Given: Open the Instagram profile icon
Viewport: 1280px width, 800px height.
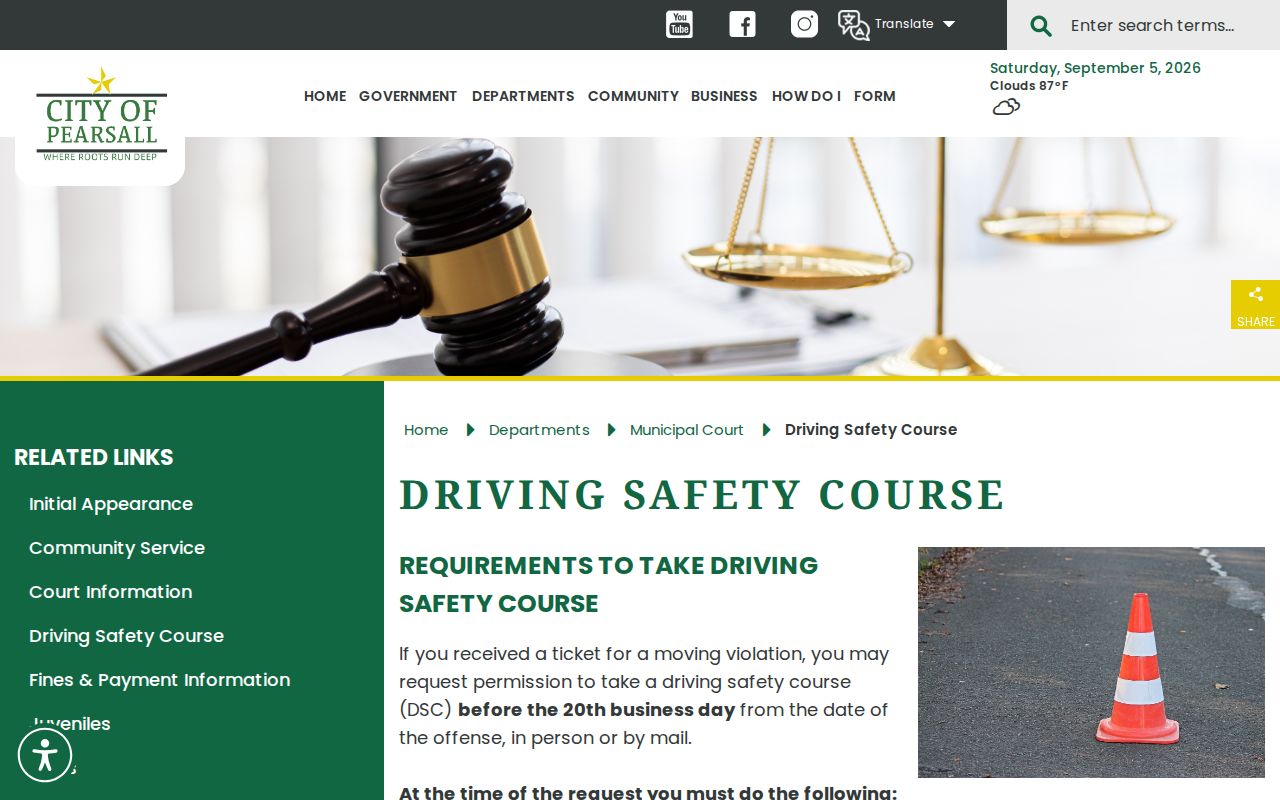Looking at the screenshot, I should 804,24.
